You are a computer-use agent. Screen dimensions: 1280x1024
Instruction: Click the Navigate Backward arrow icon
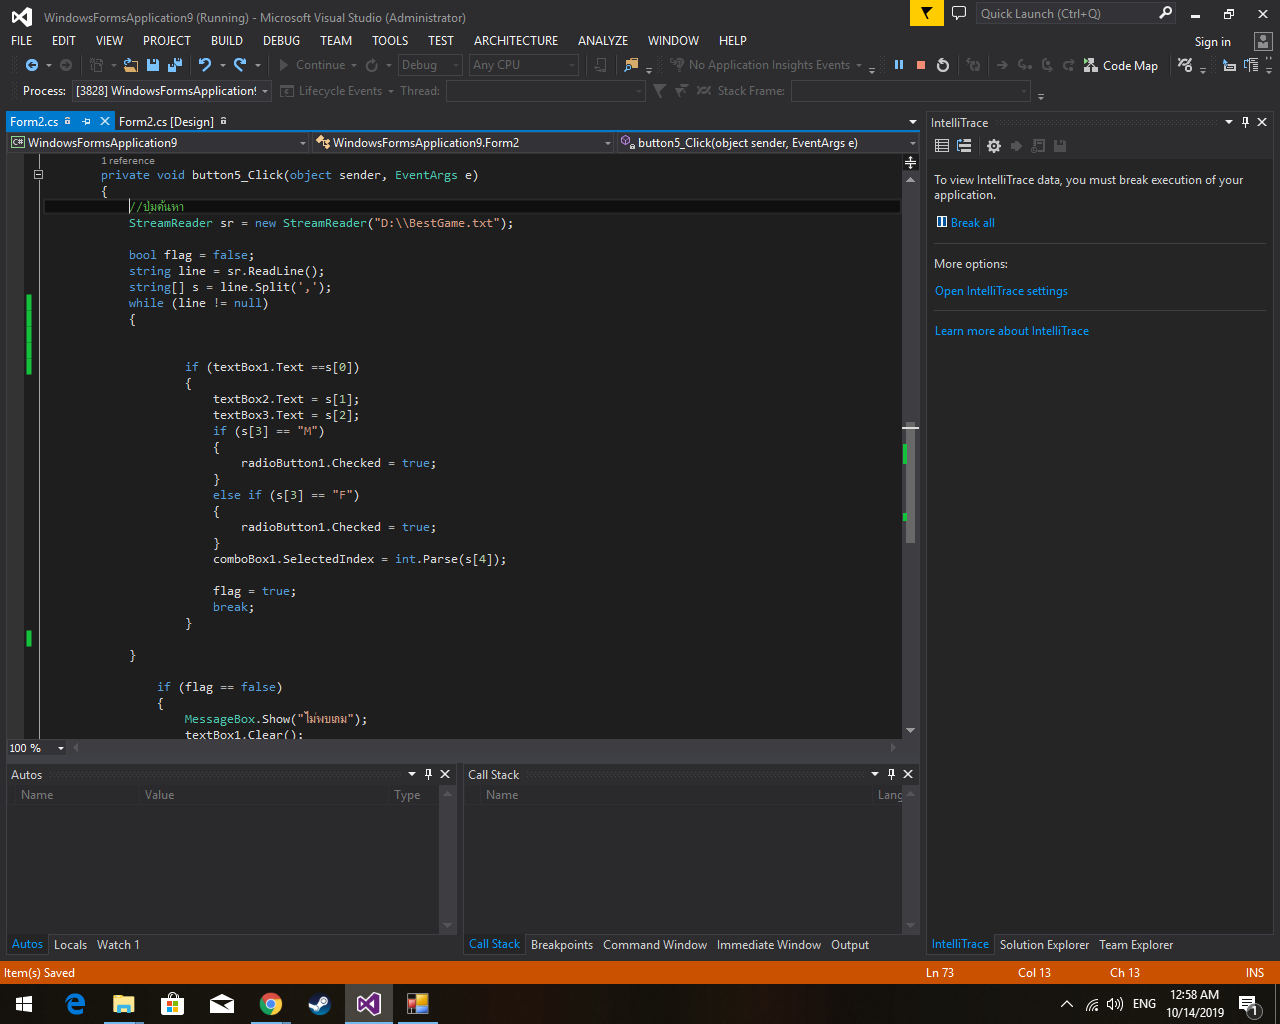click(x=32, y=65)
